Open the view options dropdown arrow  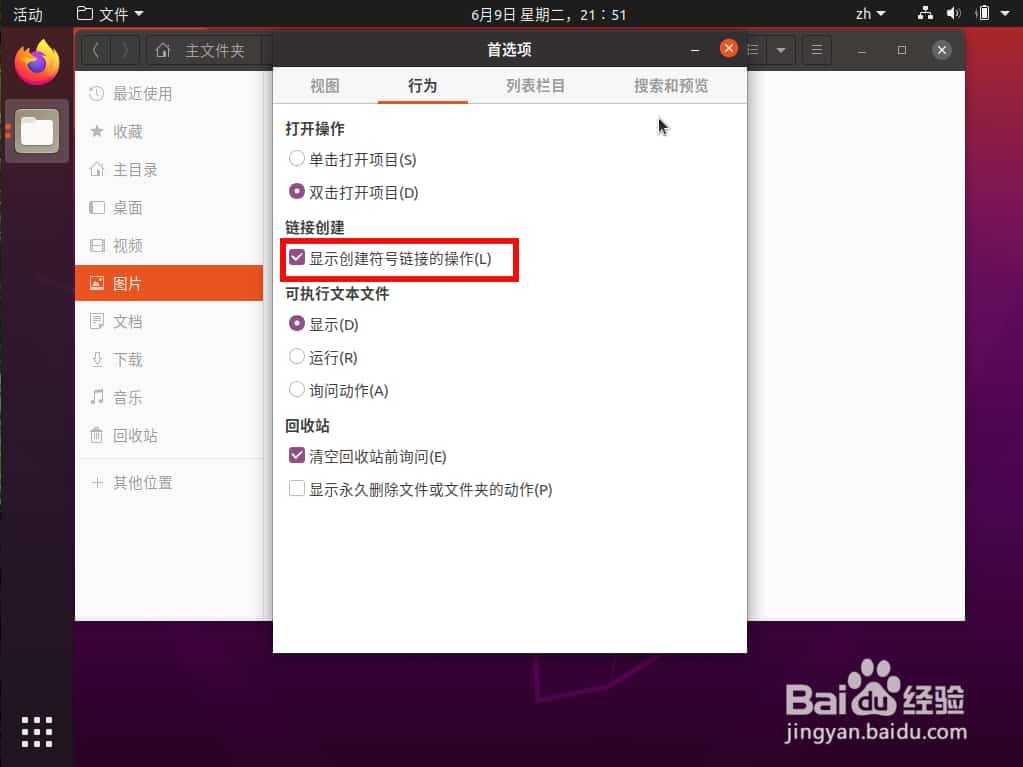(781, 49)
